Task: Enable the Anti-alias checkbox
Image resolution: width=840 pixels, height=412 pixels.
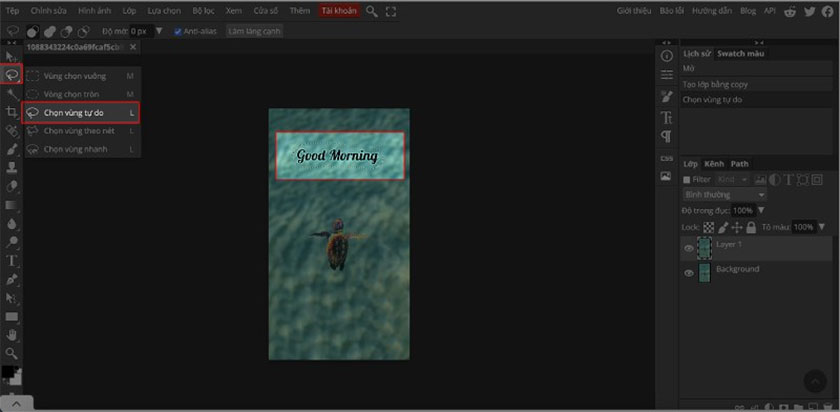Action: (178, 31)
